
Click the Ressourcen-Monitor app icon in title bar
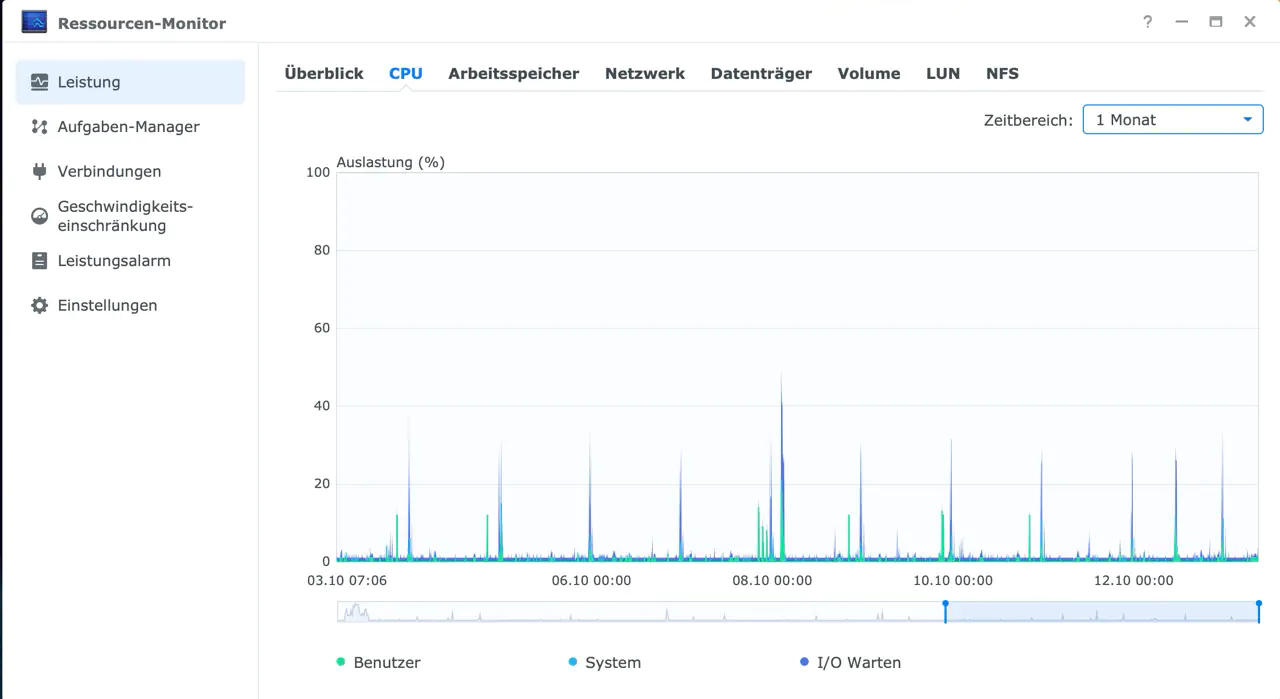(x=34, y=22)
